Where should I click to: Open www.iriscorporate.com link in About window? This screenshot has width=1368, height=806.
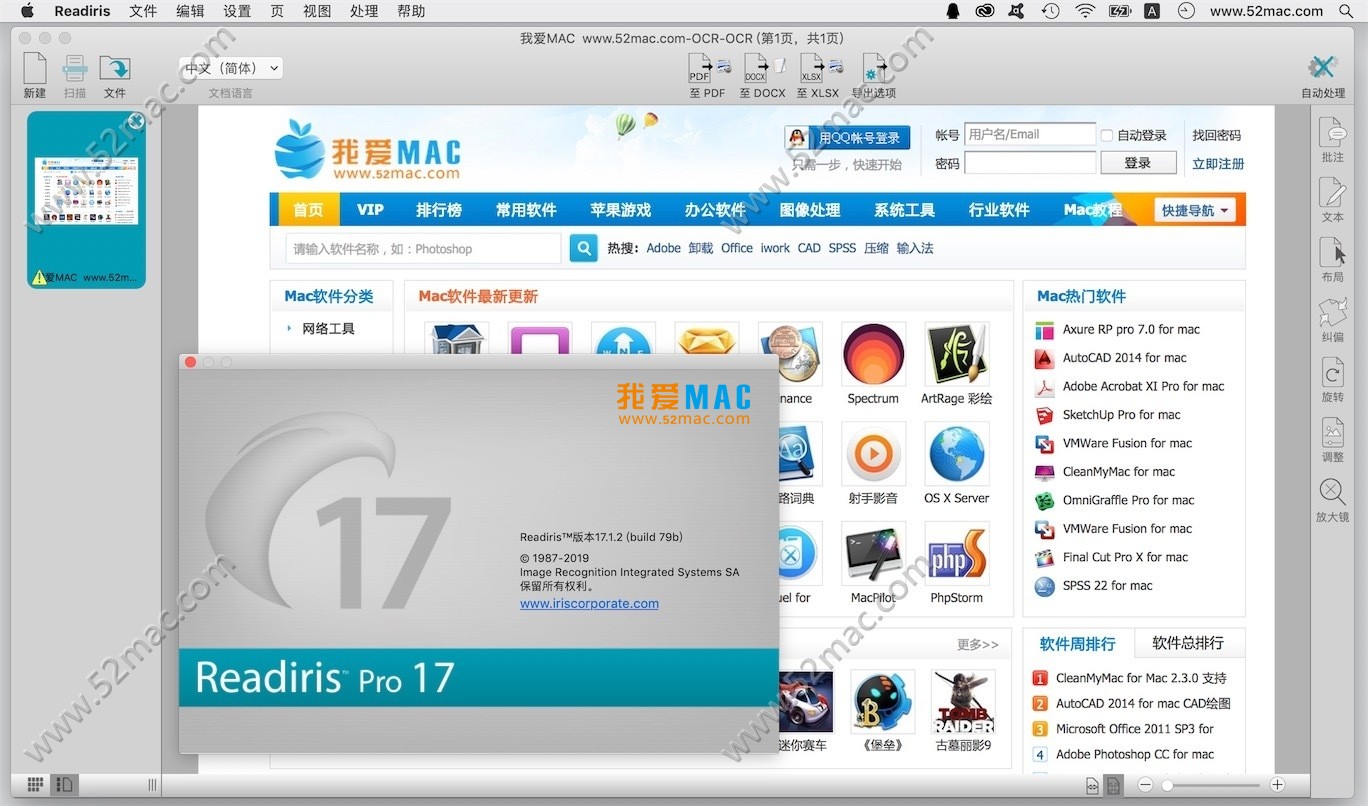(589, 603)
